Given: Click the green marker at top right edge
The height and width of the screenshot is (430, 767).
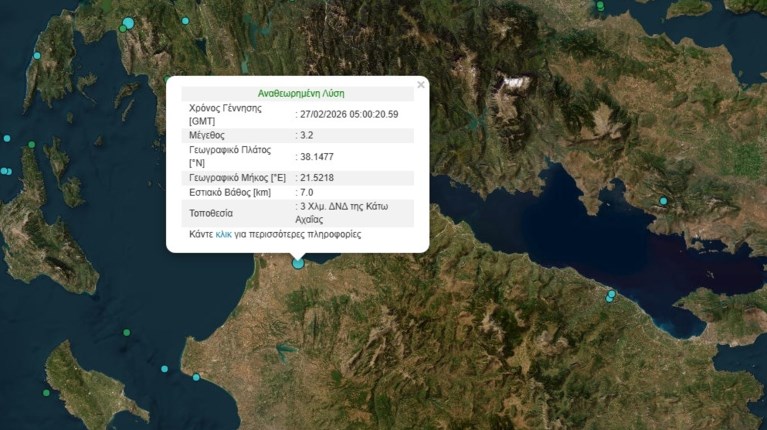Looking at the screenshot, I should pos(601,5).
